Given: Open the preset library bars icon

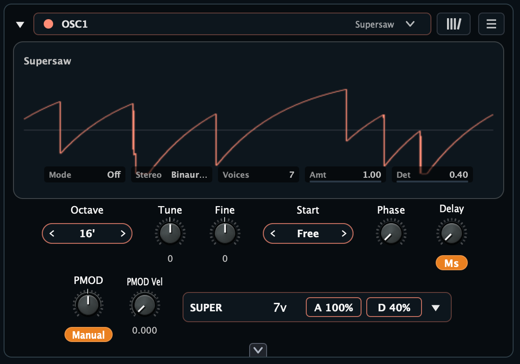Looking at the screenshot, I should tap(454, 24).
